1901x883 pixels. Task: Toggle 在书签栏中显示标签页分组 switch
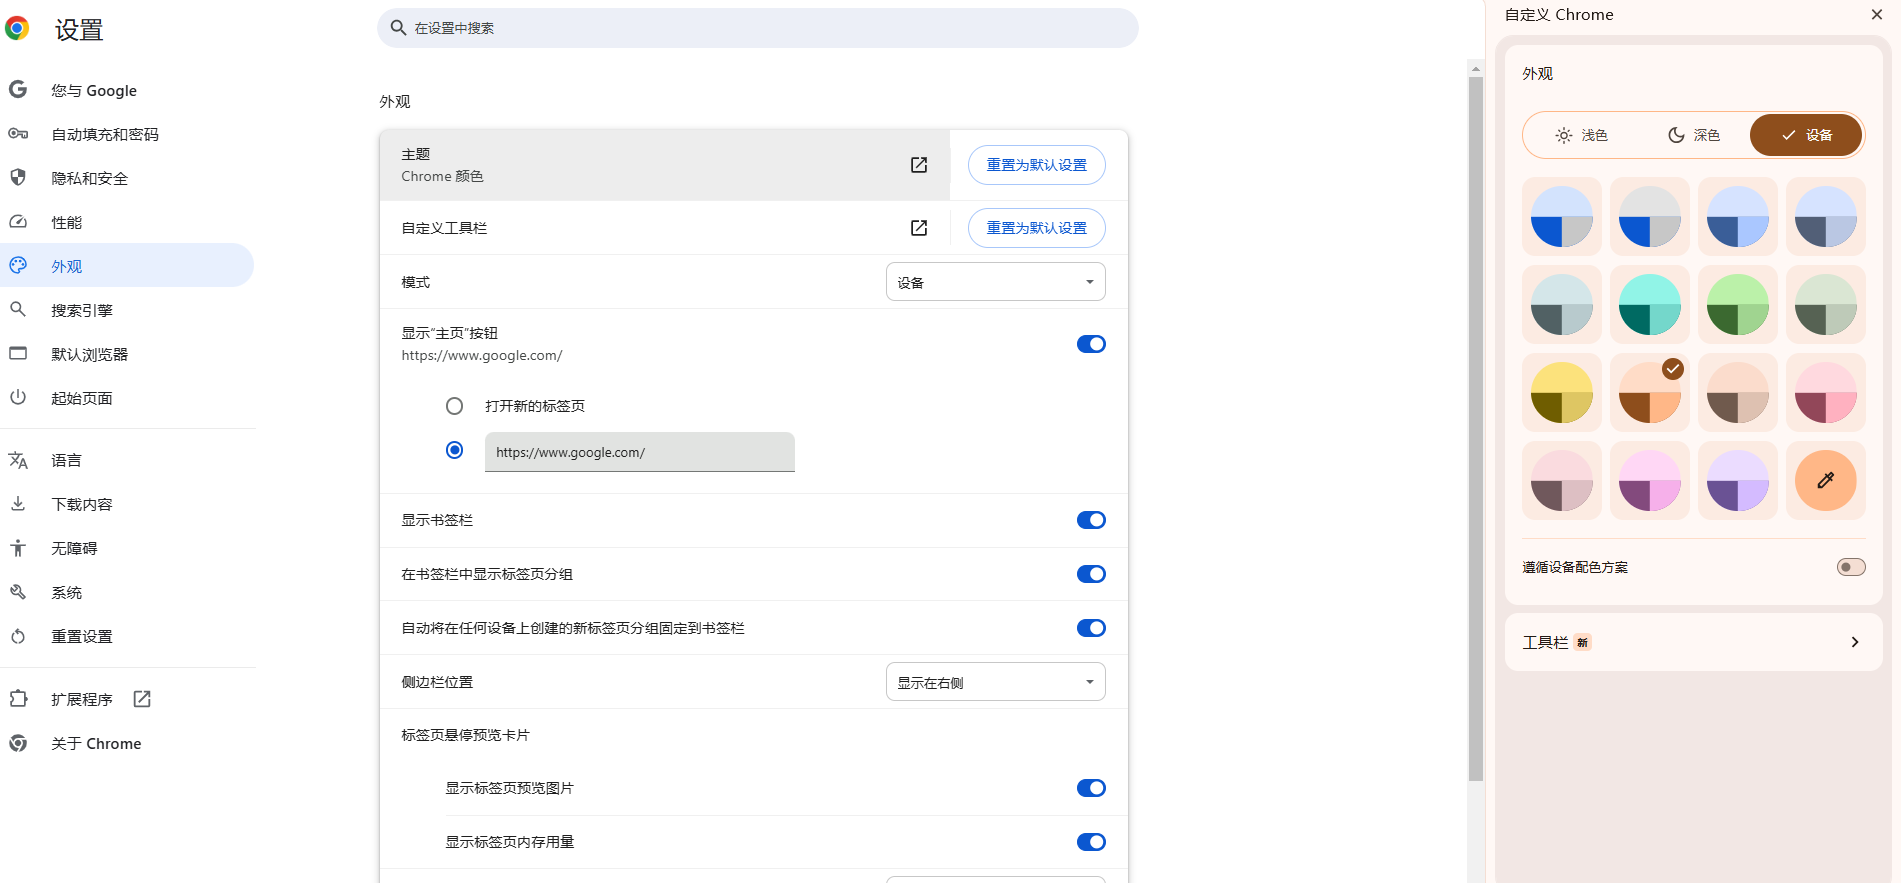coord(1091,574)
